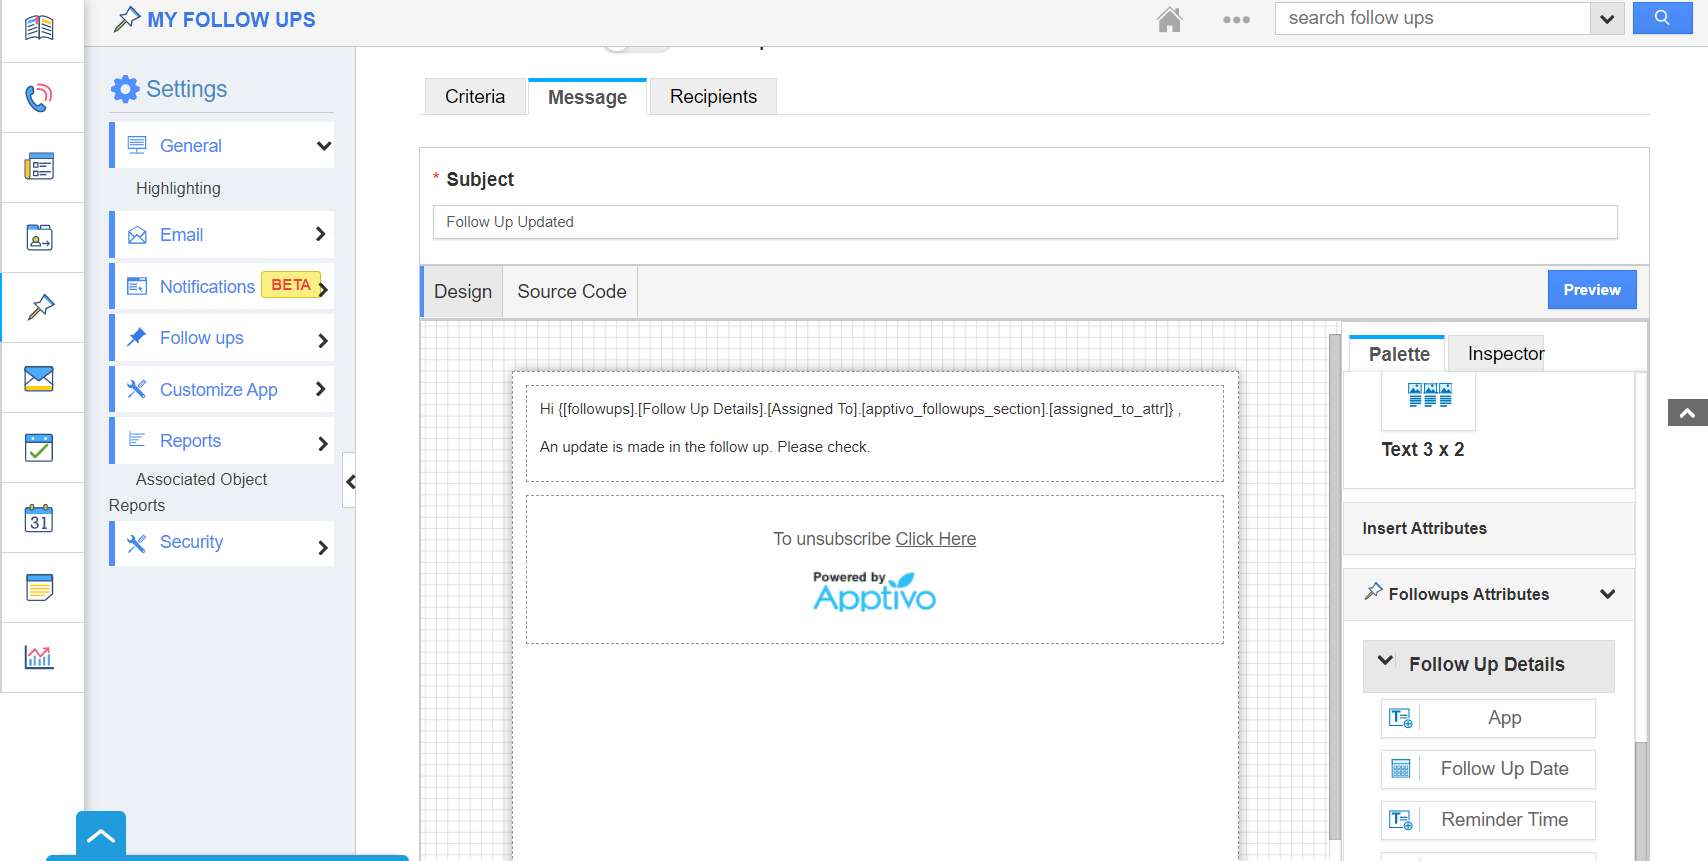Viewport: 1708px width, 861px height.
Task: Open the phone calls app icon
Action: tap(39, 97)
